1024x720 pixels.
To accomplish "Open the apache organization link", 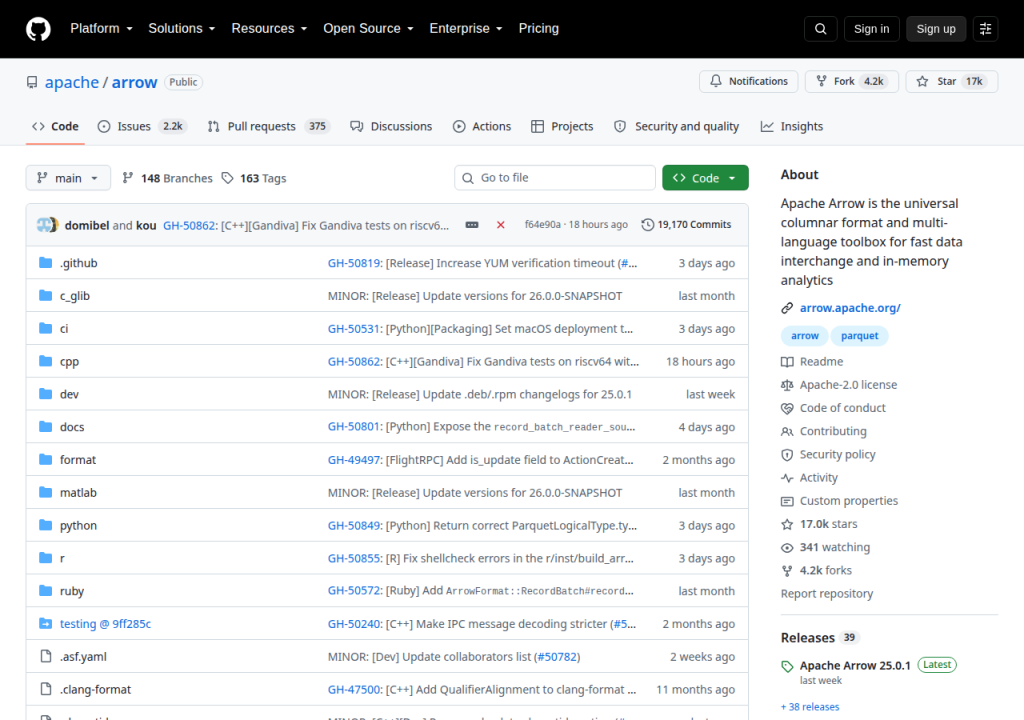I will tap(72, 82).
